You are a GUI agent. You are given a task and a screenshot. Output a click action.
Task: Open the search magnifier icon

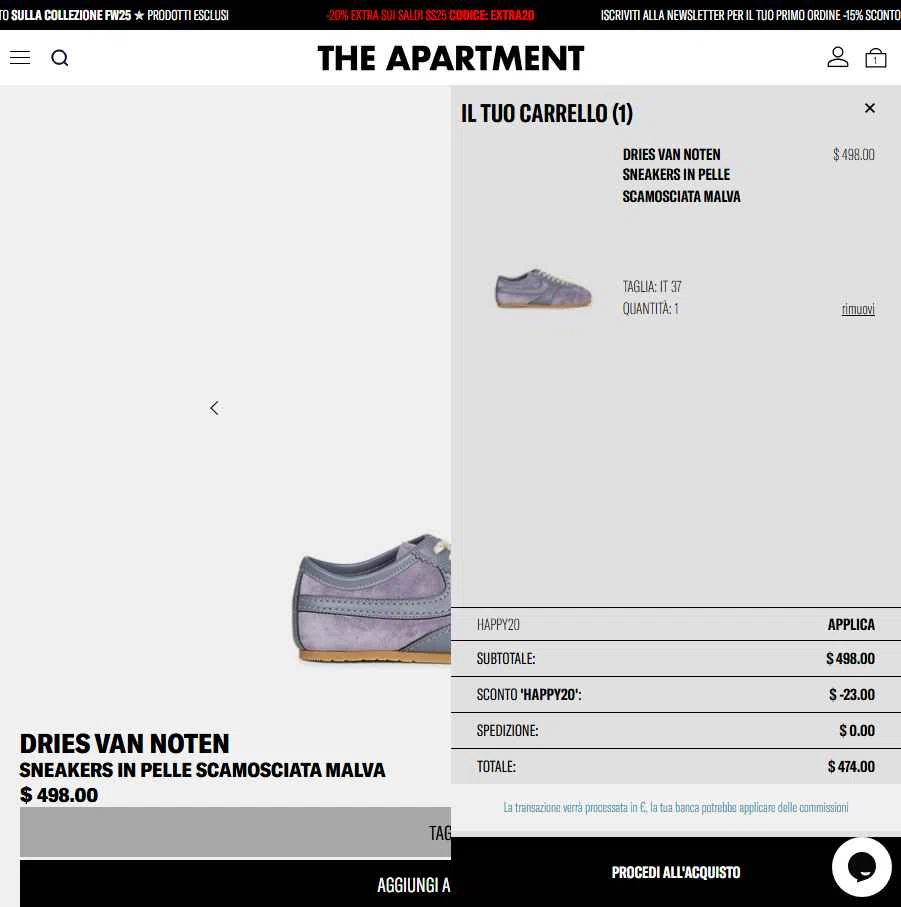click(60, 58)
